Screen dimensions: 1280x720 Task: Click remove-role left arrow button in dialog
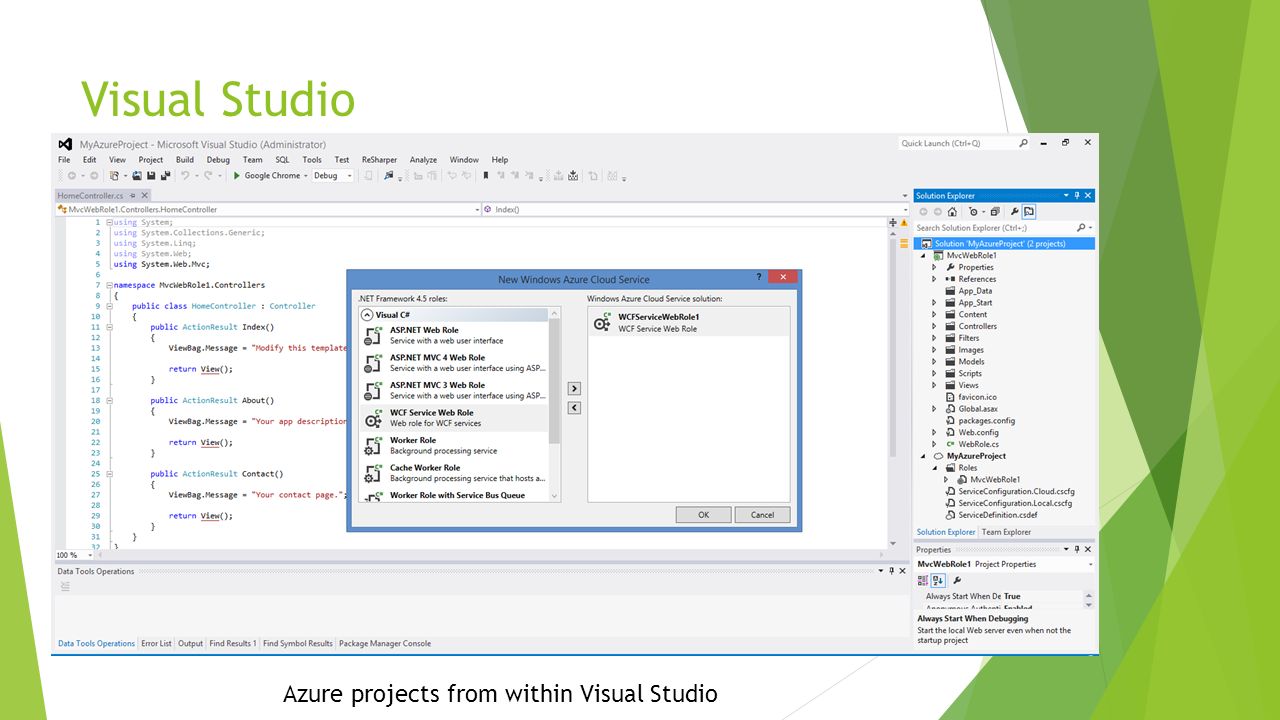coord(574,407)
